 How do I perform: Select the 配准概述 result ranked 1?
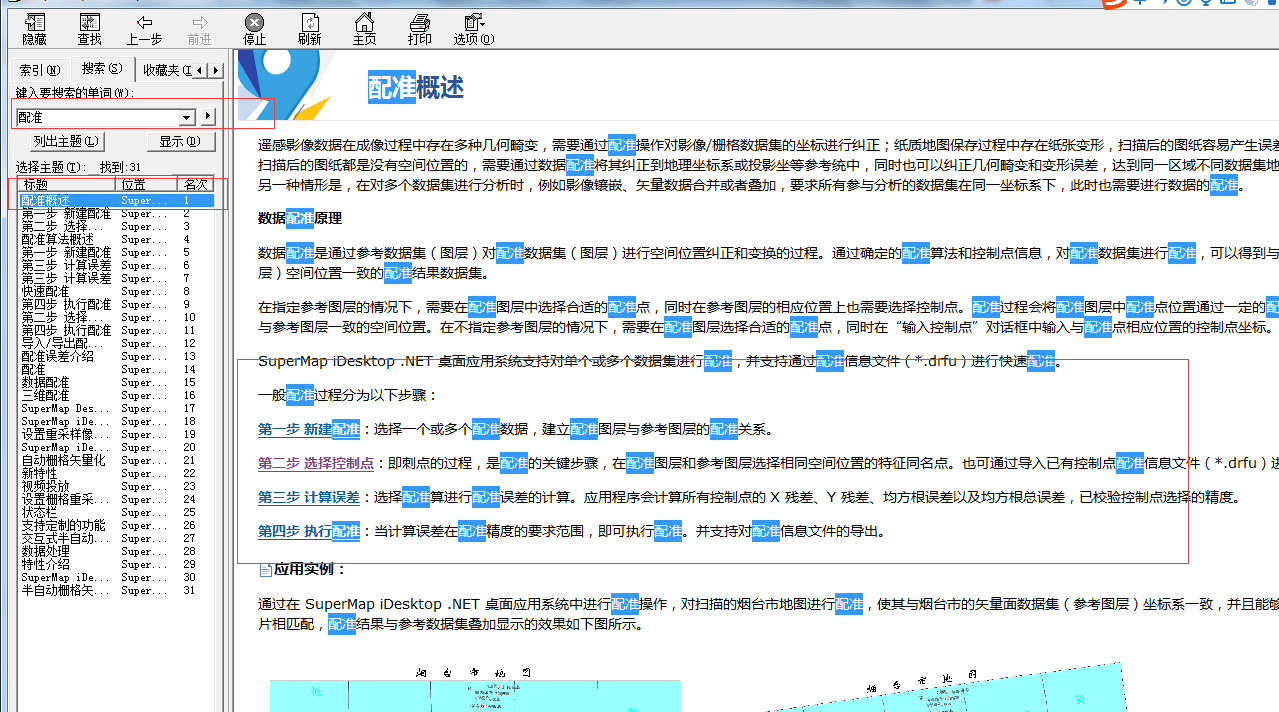pyautogui.click(x=116, y=200)
